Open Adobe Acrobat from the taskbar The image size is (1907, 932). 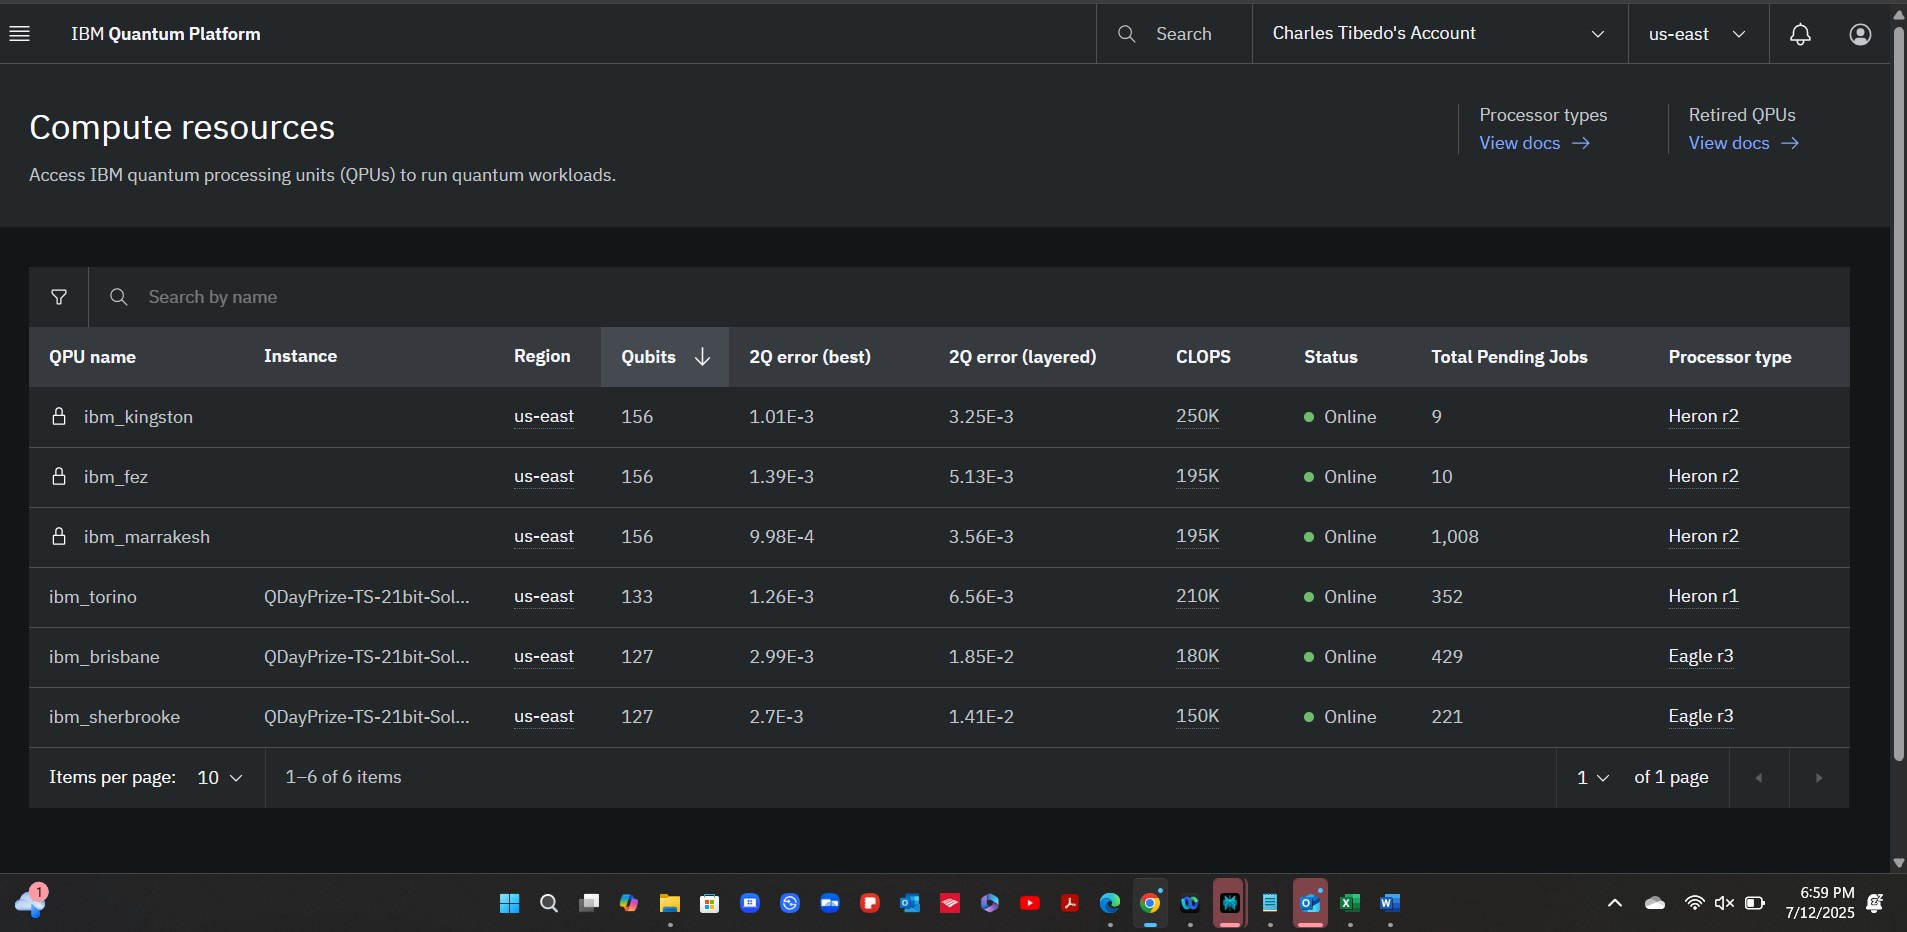pyautogui.click(x=1069, y=903)
